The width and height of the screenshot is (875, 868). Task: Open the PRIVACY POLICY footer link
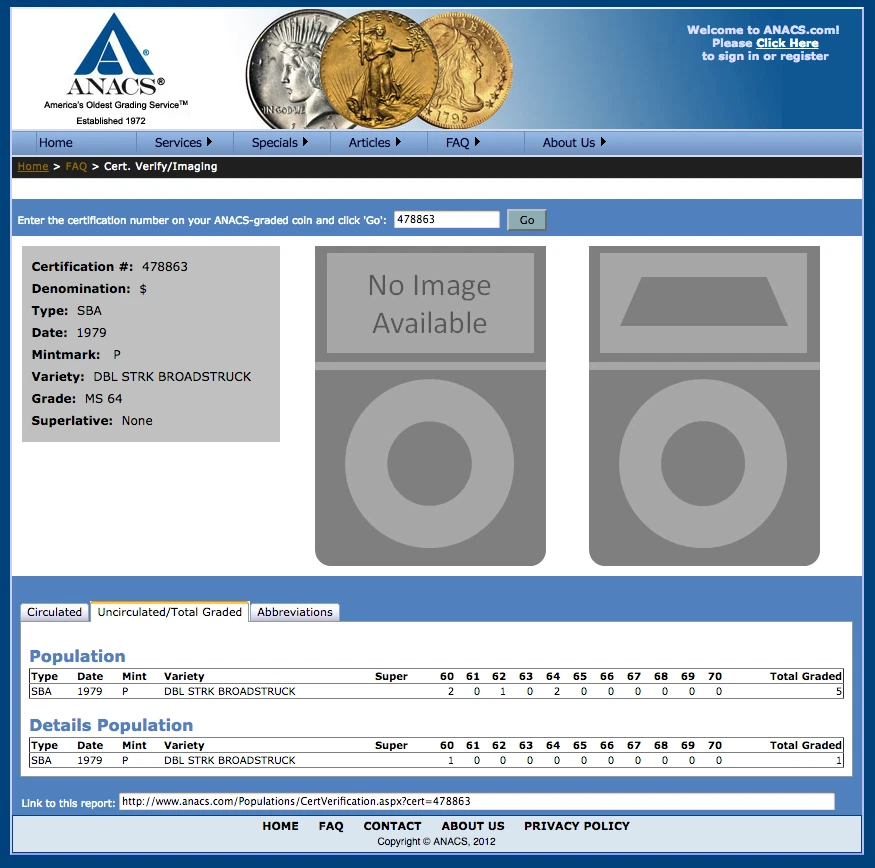point(577,826)
